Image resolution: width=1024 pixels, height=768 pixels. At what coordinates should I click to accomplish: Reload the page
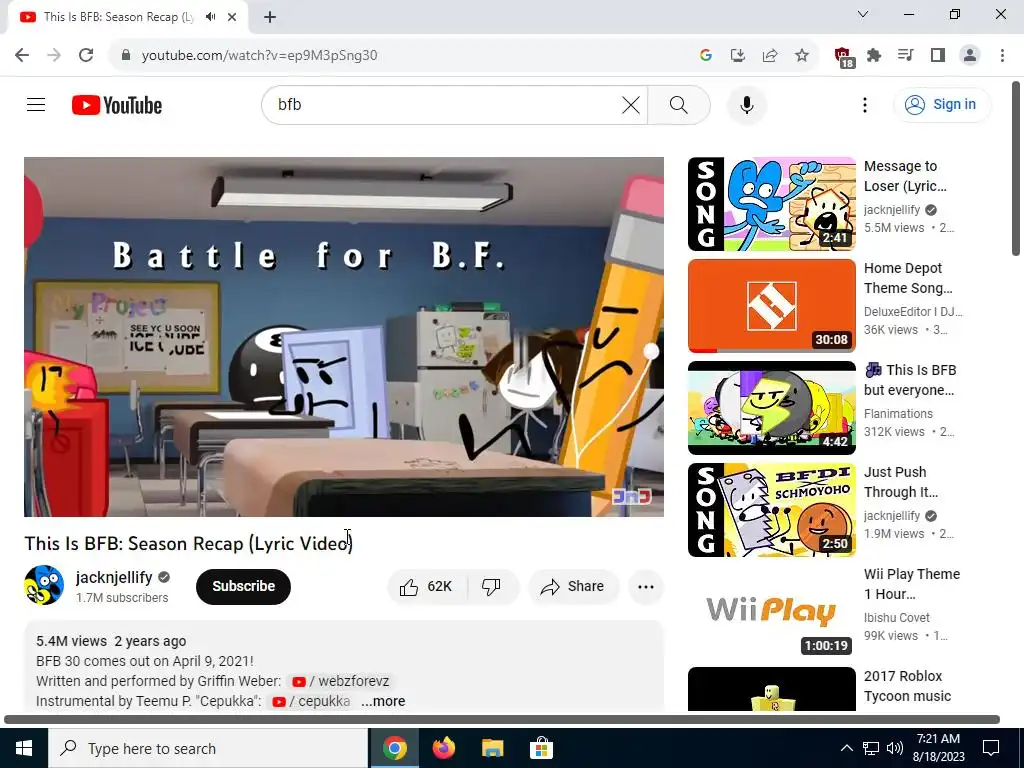click(86, 55)
